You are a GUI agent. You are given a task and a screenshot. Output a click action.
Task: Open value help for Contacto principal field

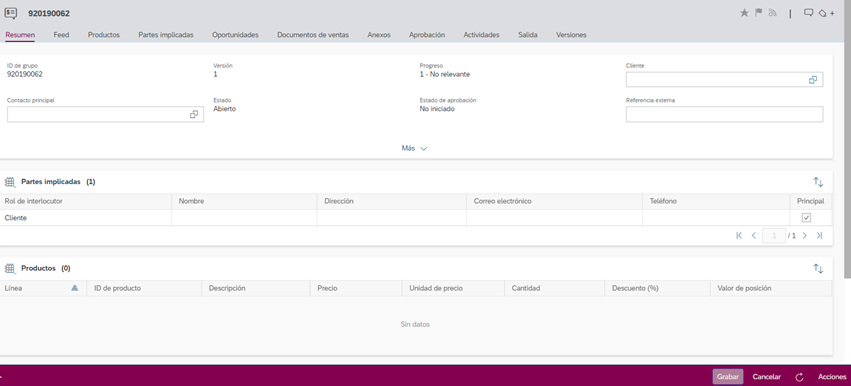tap(194, 115)
